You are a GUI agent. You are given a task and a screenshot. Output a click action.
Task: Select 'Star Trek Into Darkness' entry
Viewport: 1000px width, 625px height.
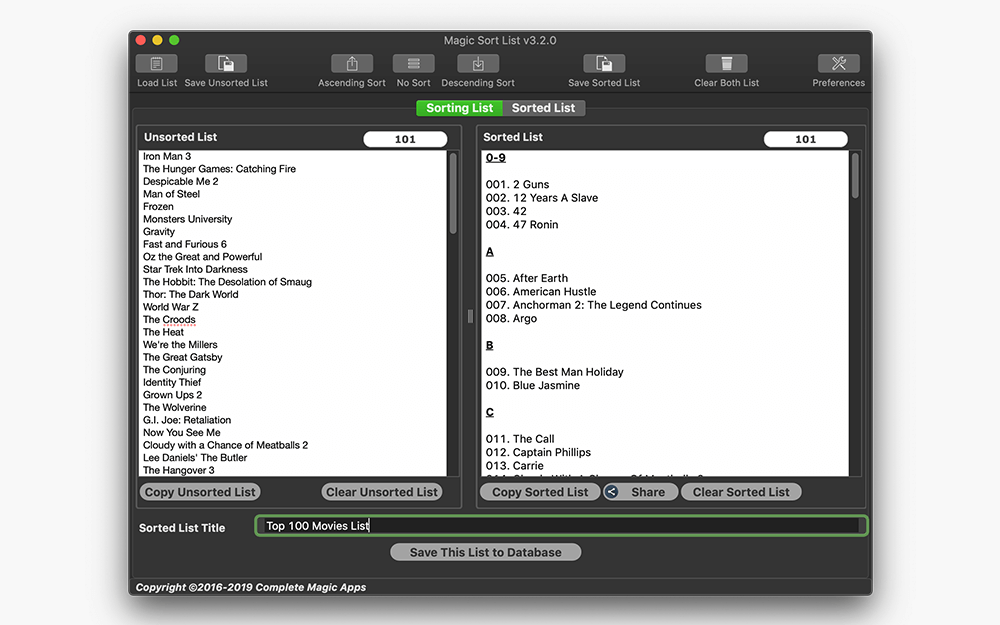click(x=195, y=269)
